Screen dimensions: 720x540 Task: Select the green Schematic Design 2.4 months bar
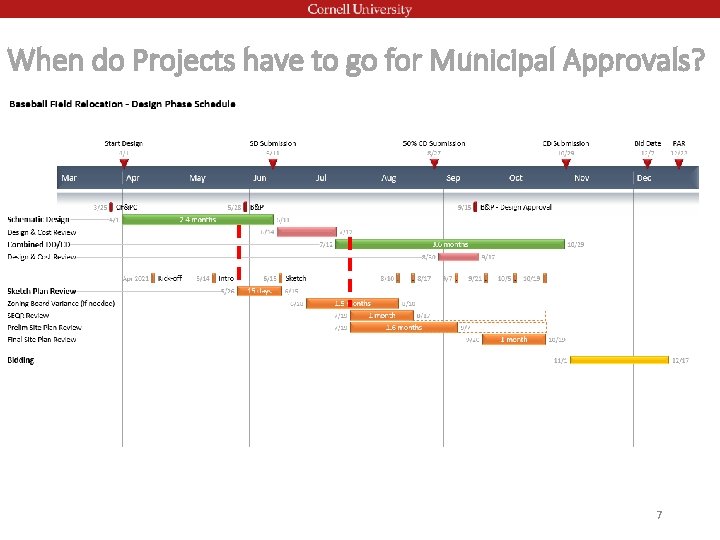(x=198, y=219)
